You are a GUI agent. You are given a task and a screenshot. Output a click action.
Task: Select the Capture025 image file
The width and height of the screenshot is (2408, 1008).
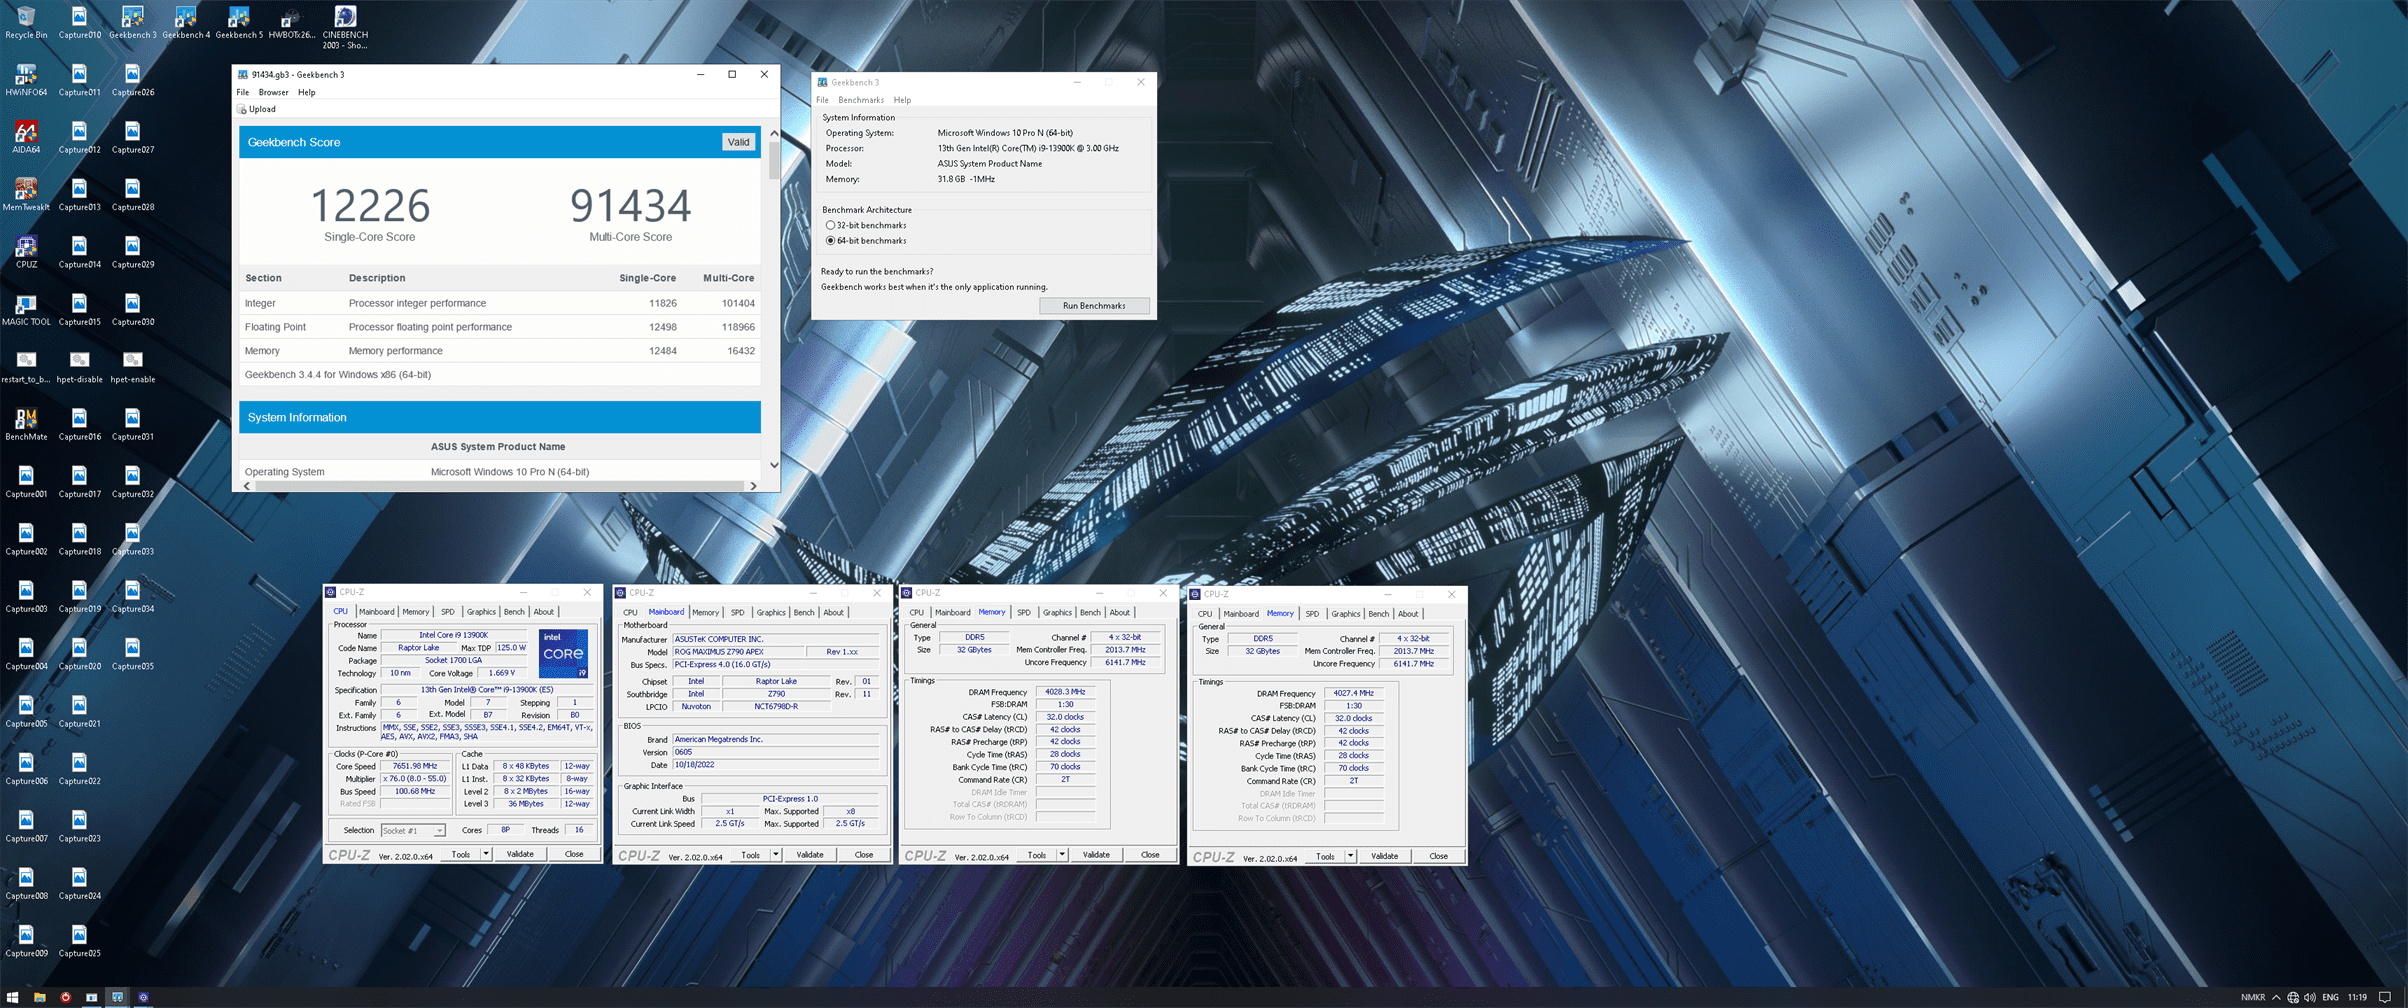tap(79, 941)
